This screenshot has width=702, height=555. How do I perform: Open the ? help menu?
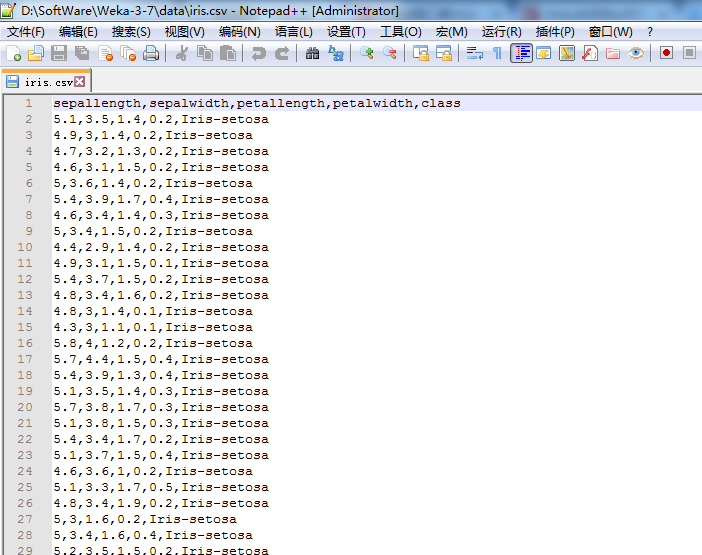point(650,32)
